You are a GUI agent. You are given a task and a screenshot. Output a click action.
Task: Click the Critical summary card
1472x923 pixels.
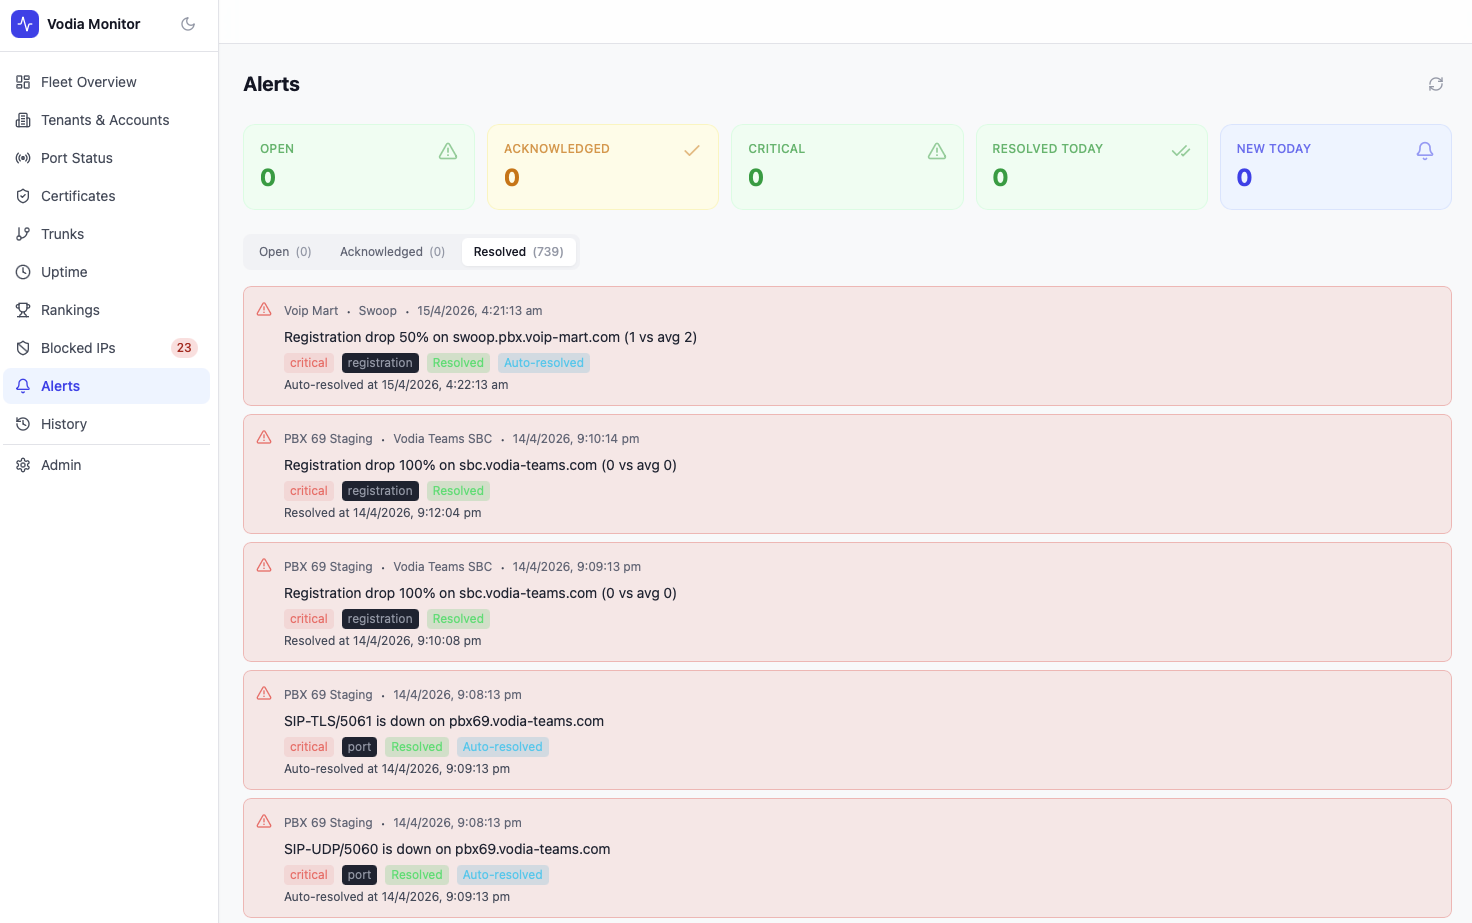tap(846, 166)
